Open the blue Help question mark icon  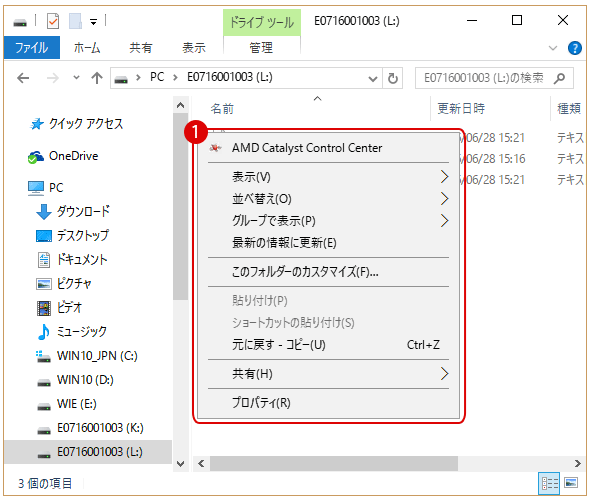click(574, 48)
